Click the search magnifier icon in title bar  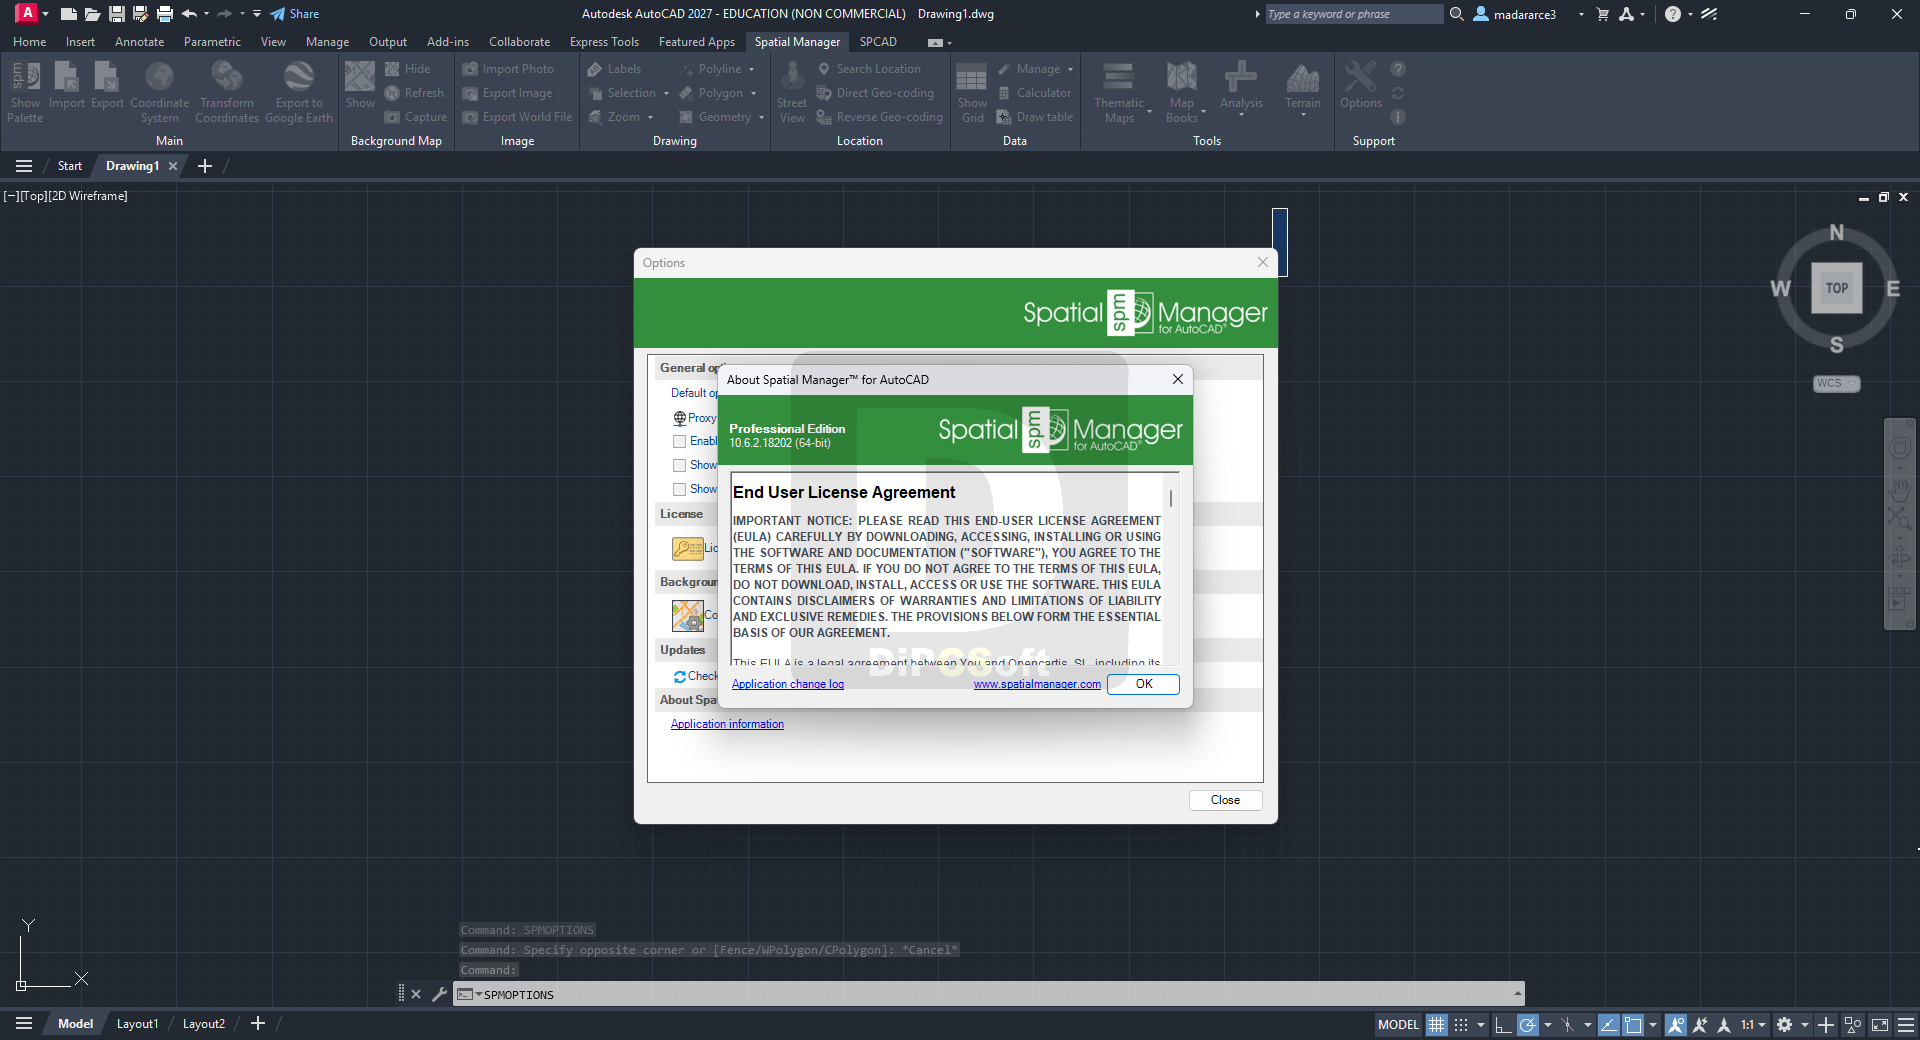1457,14
